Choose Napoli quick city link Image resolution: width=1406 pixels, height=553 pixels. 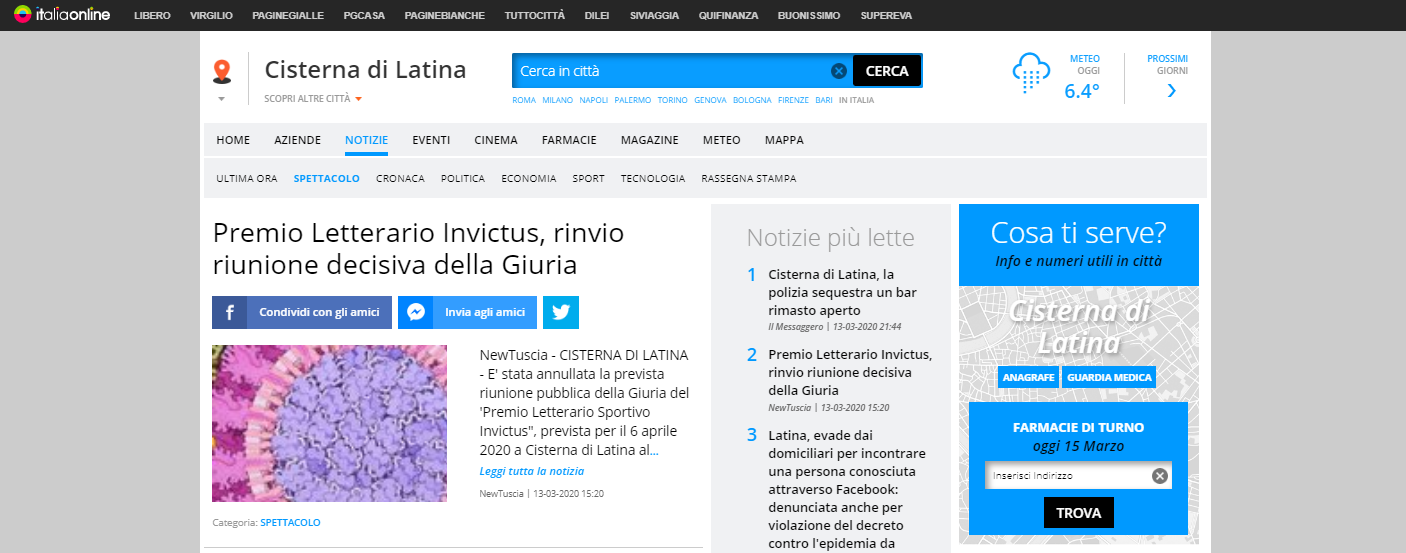coord(594,100)
